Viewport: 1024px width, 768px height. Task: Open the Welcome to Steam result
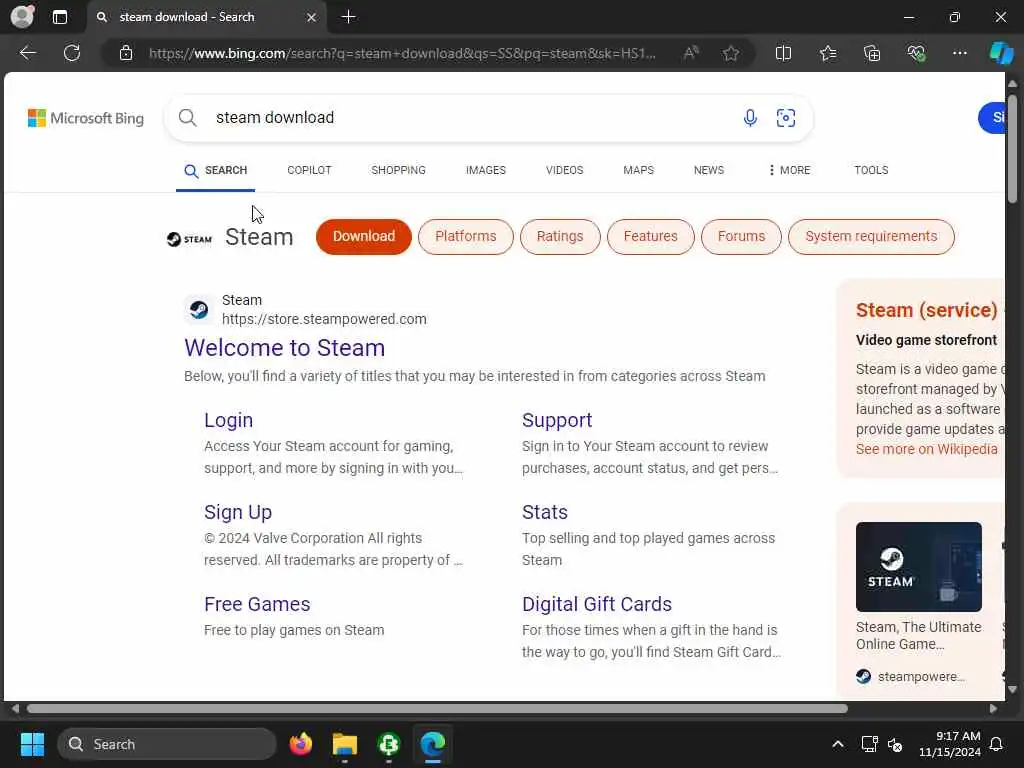285,348
